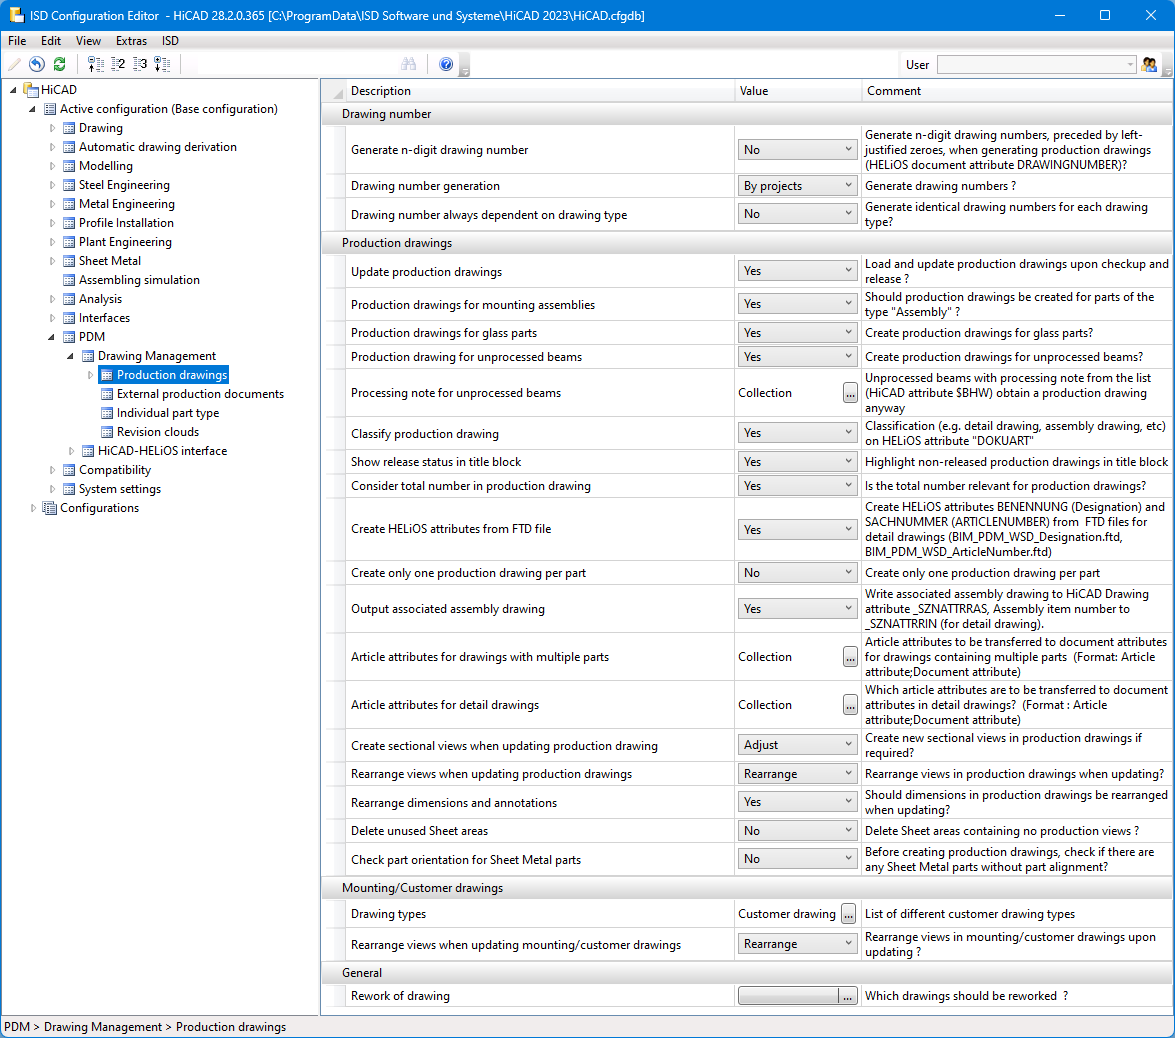Open the File menu
Screen dimensions: 1175x1038
[17, 41]
